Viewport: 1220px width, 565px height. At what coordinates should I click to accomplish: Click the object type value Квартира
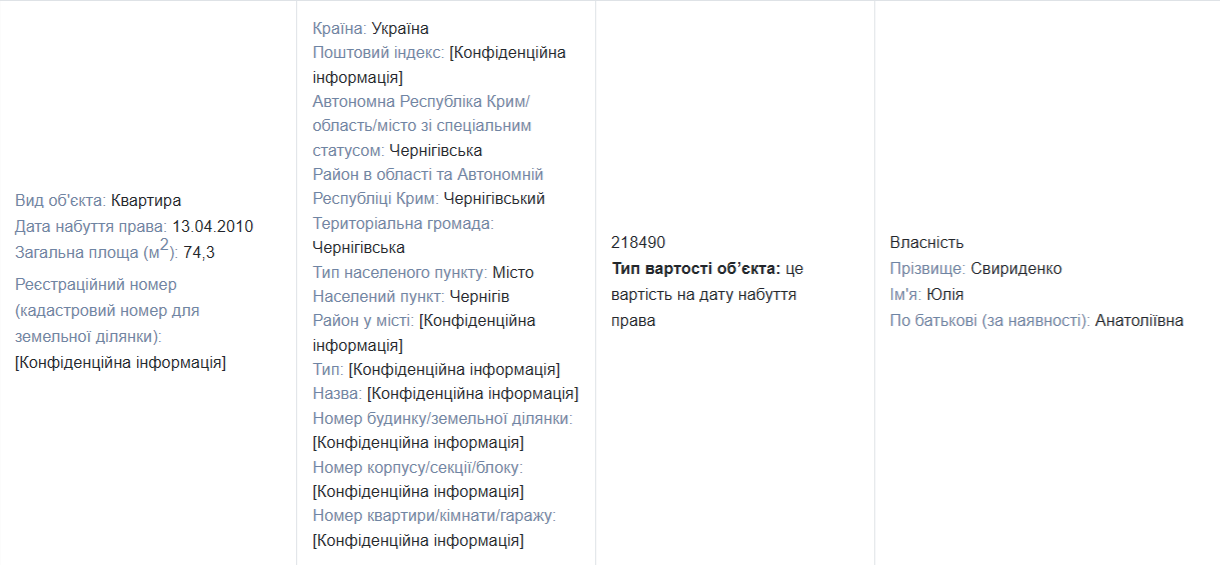[146, 200]
